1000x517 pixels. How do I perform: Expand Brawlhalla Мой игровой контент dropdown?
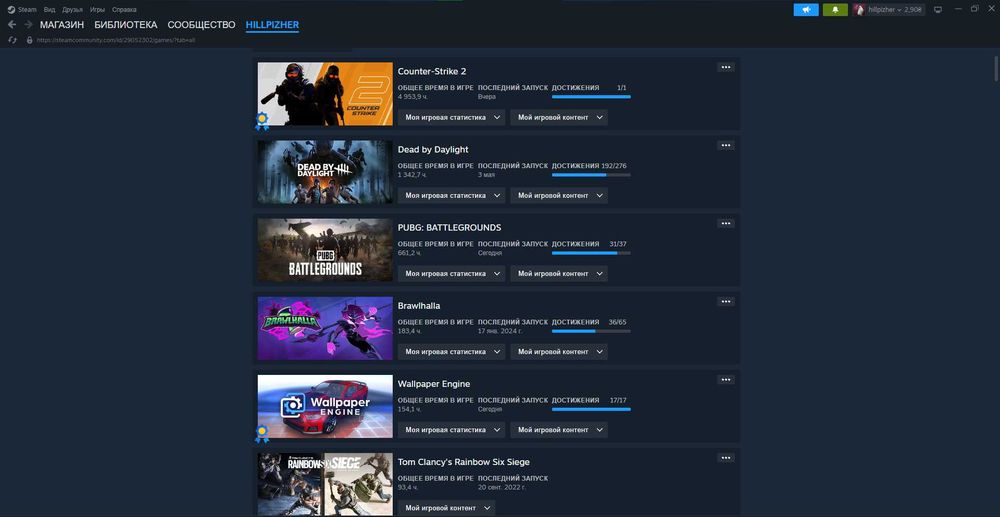click(x=559, y=352)
